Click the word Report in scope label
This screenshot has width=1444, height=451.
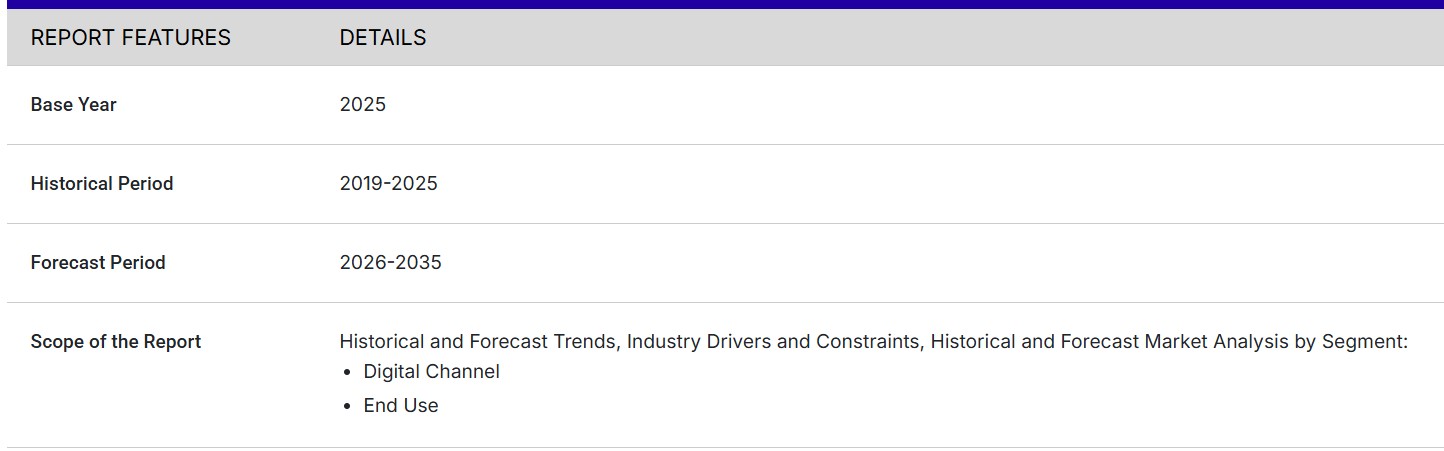172,342
